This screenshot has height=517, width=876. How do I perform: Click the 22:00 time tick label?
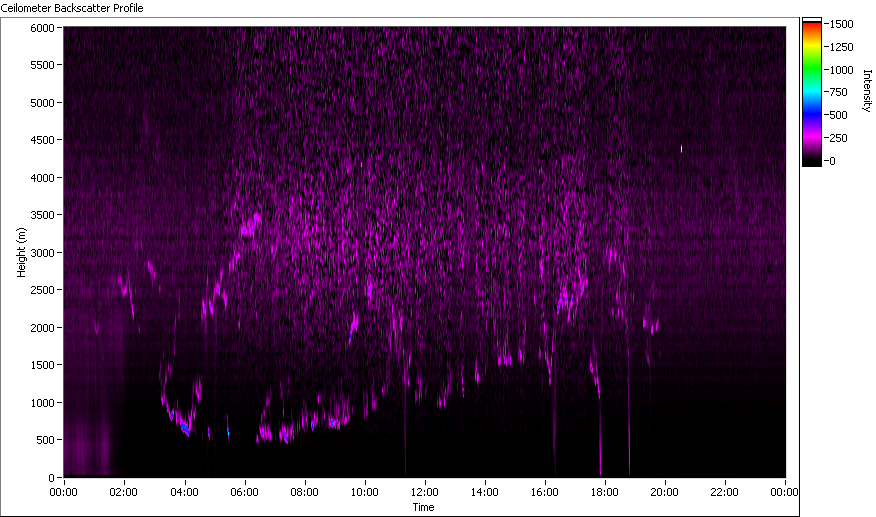pyautogui.click(x=724, y=492)
